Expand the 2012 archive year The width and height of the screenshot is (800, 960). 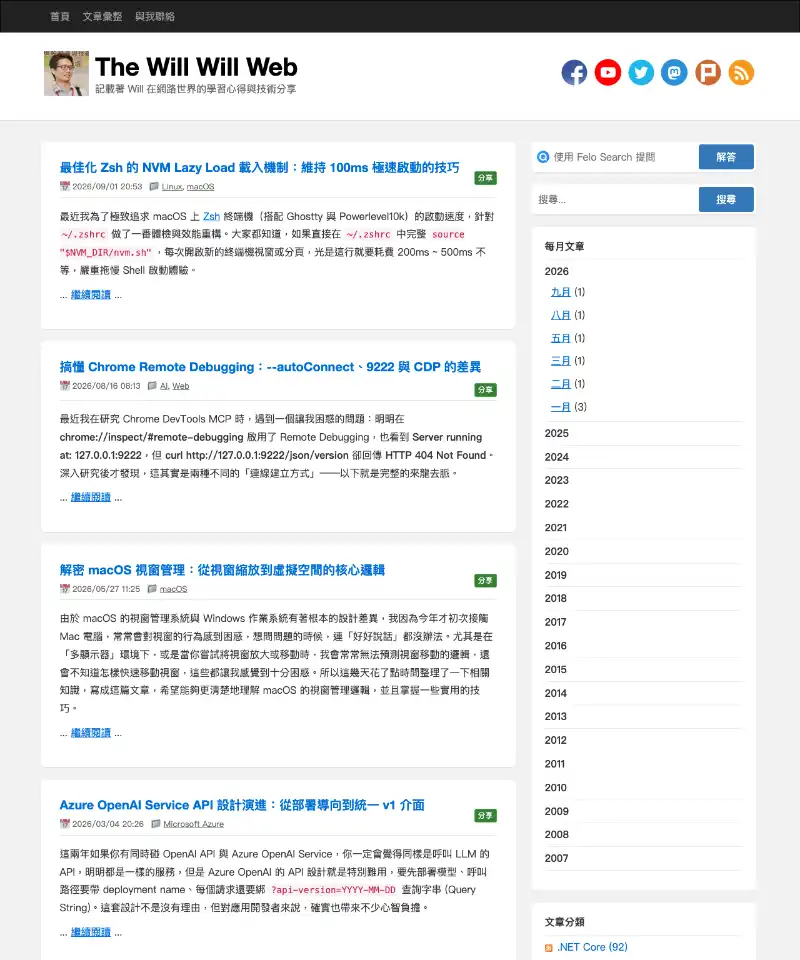tap(556, 740)
